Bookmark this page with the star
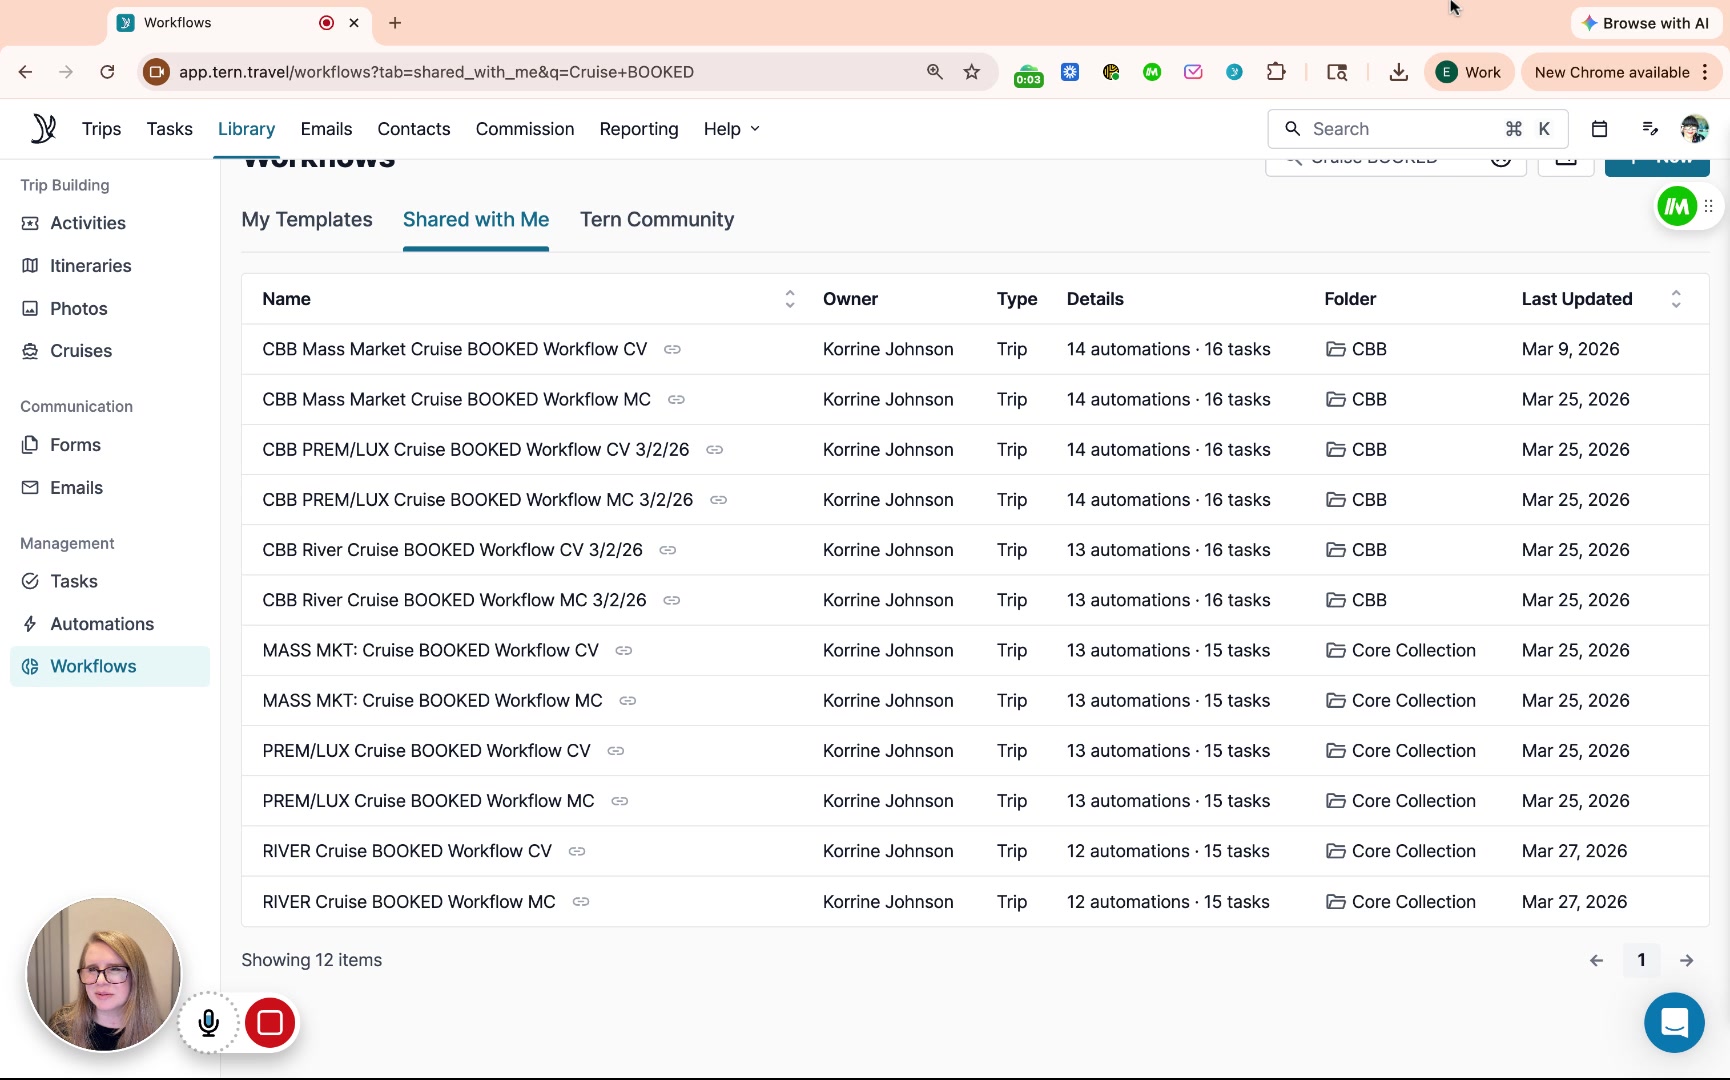 click(971, 72)
